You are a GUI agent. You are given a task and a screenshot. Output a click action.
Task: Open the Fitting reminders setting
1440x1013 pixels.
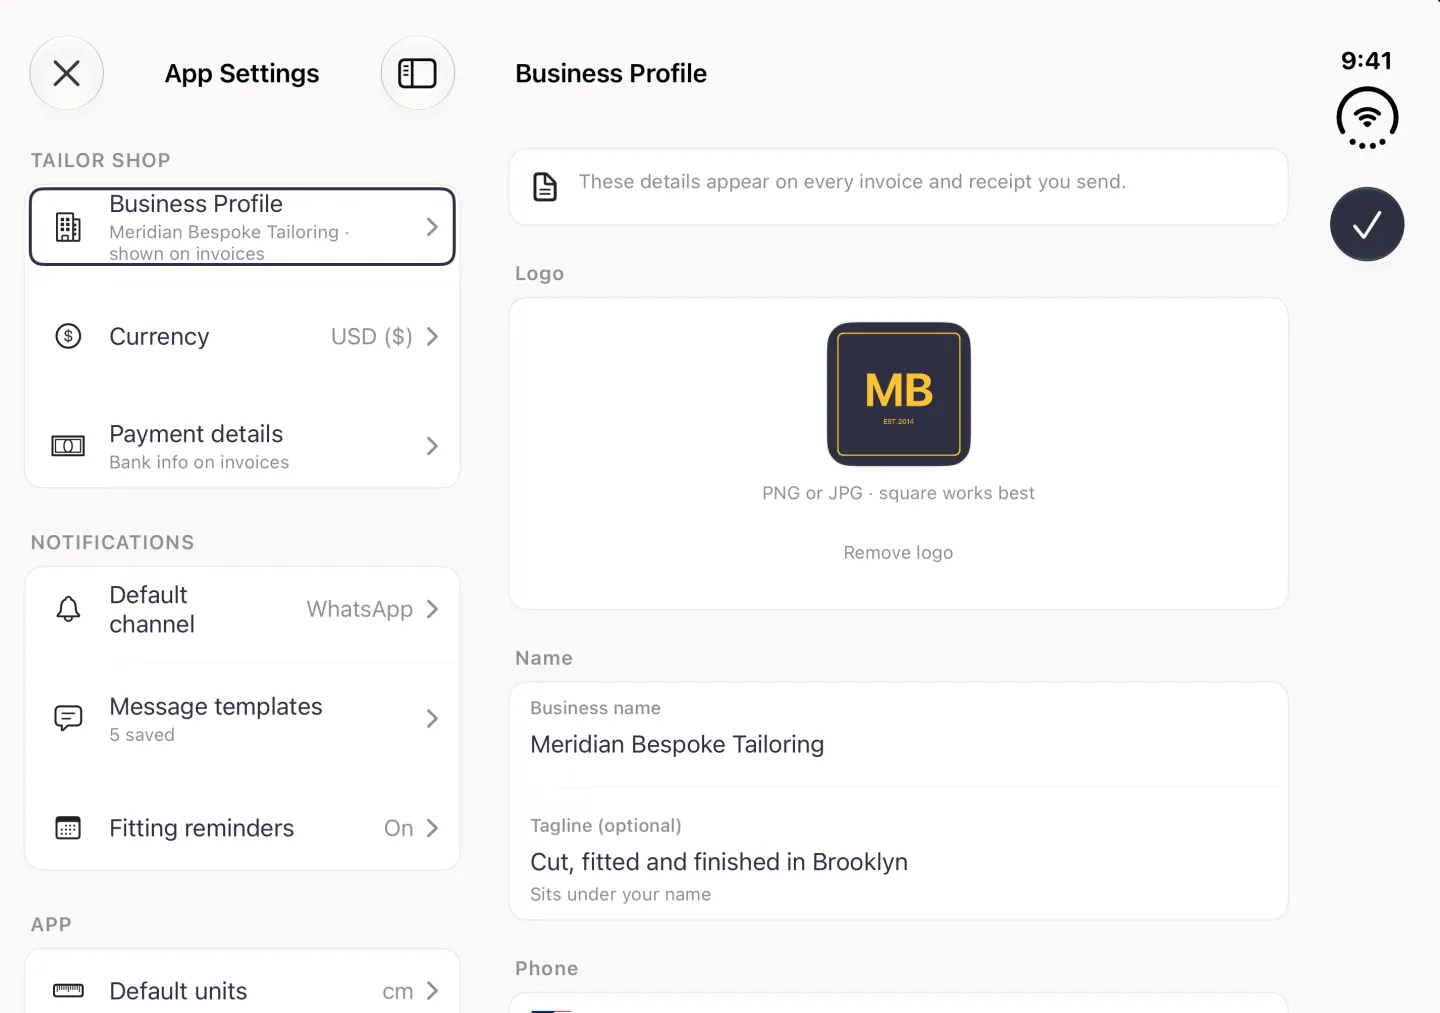click(x=242, y=828)
